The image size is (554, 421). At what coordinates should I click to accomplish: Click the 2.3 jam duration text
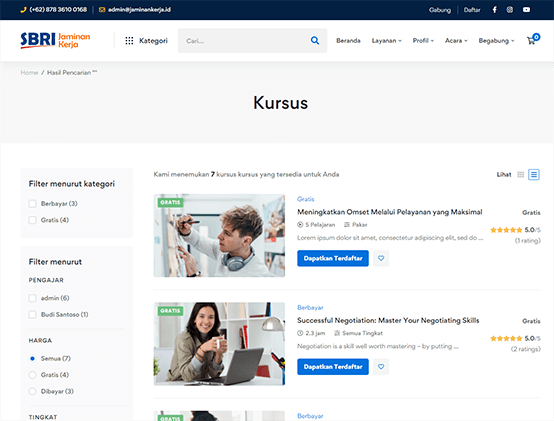tap(315, 333)
